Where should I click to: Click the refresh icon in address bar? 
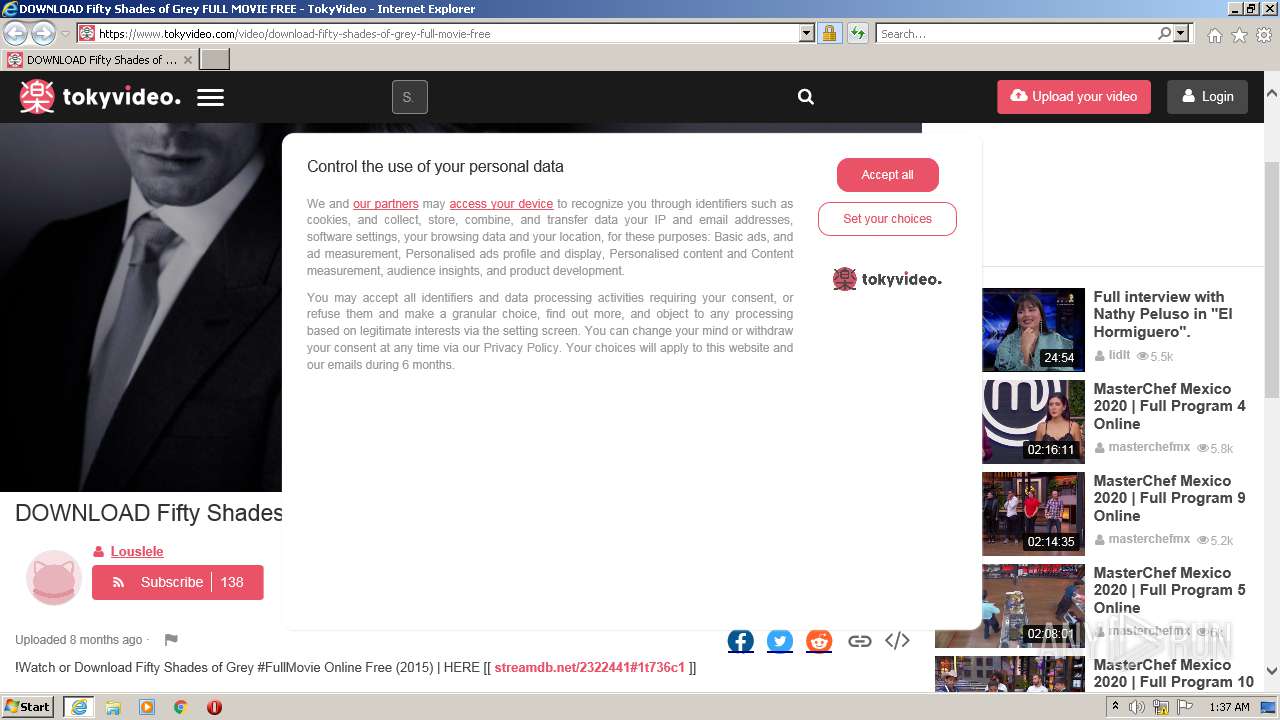tap(858, 34)
